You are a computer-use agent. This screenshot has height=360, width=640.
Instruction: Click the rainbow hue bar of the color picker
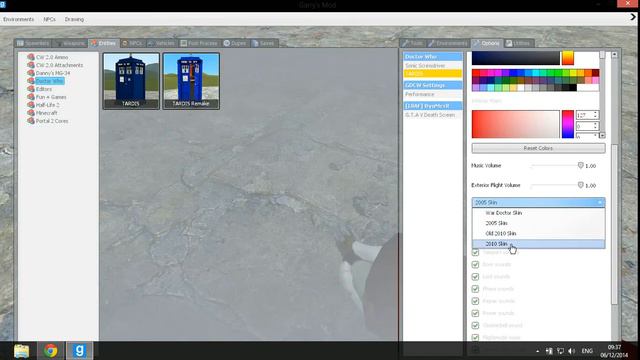568,124
